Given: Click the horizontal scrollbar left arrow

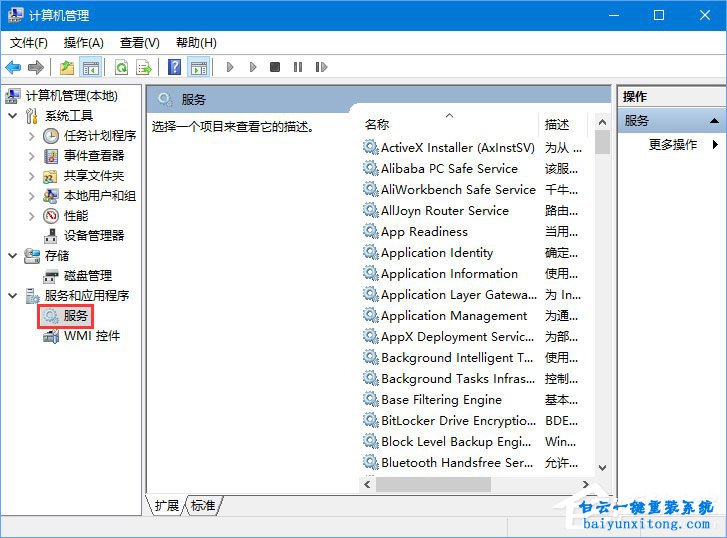Looking at the screenshot, I should [x=368, y=484].
